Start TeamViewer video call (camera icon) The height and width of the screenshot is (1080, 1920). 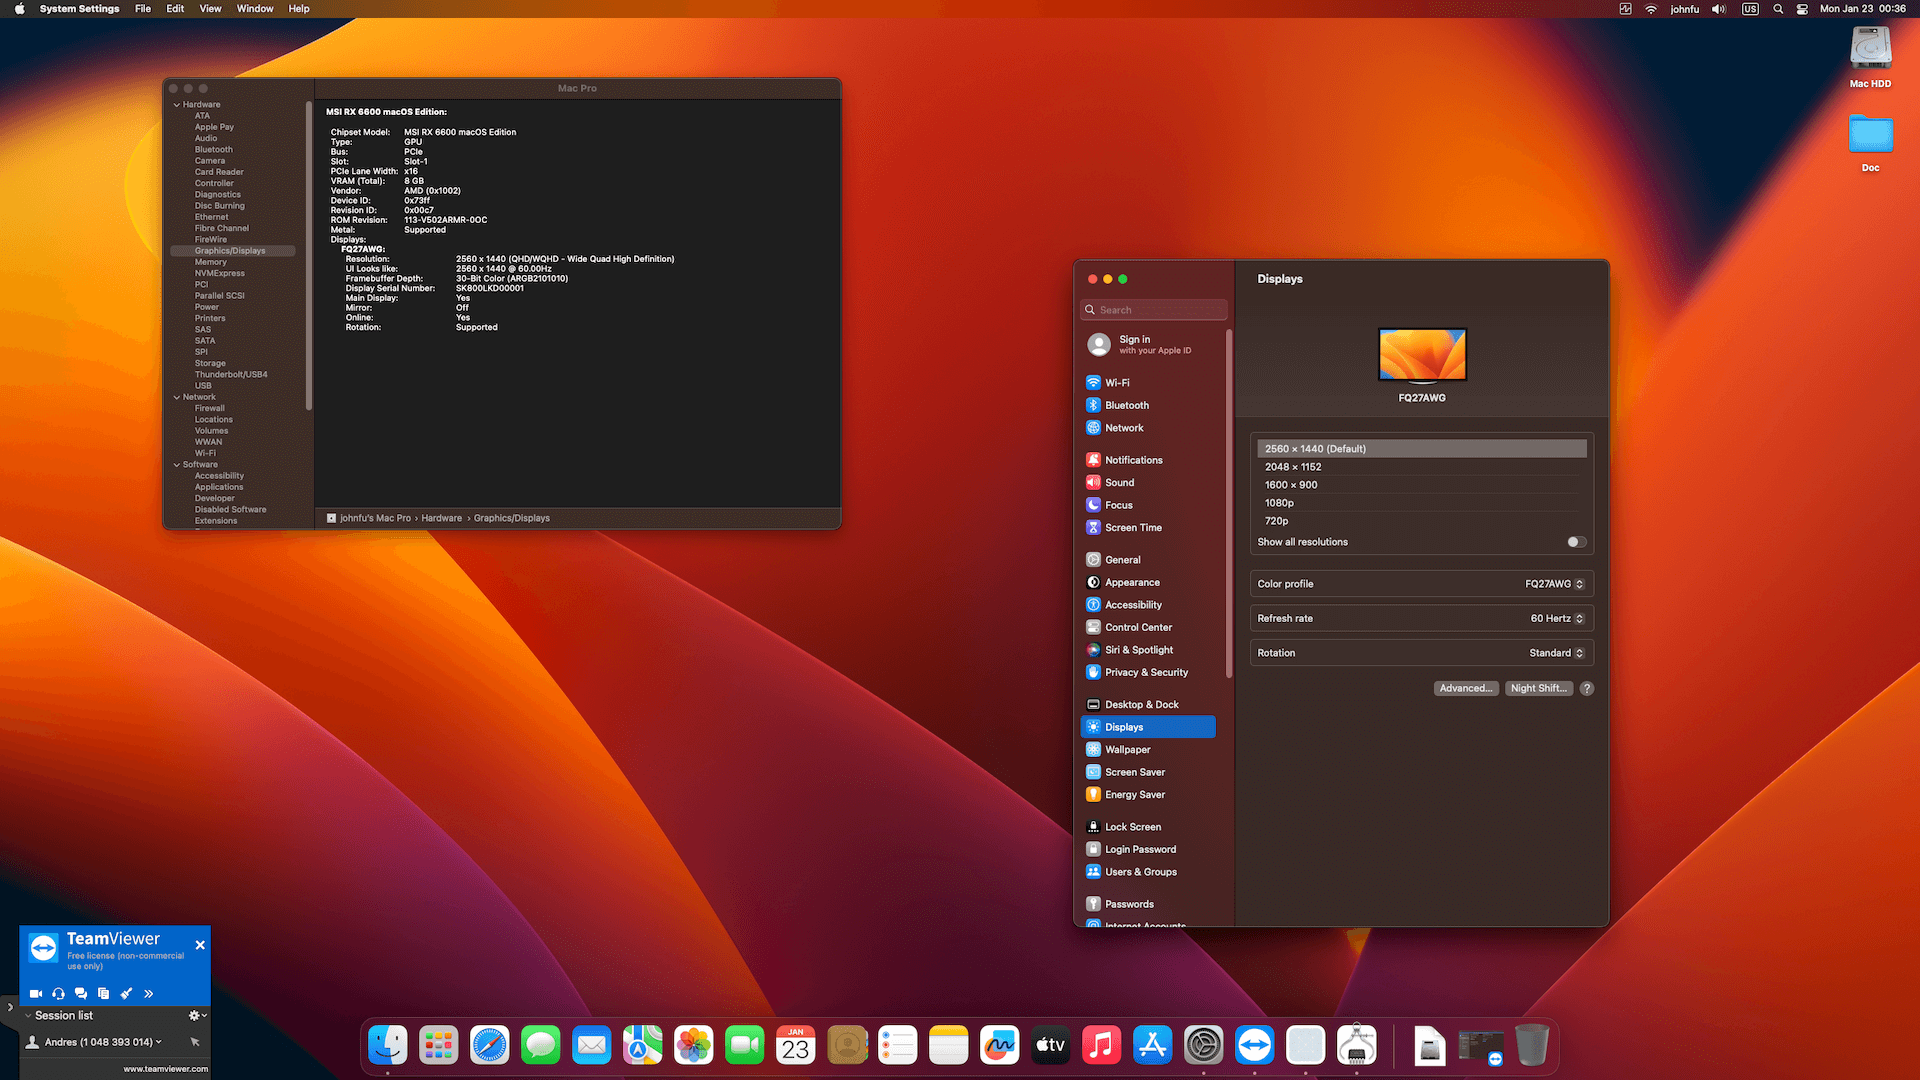coord(36,994)
